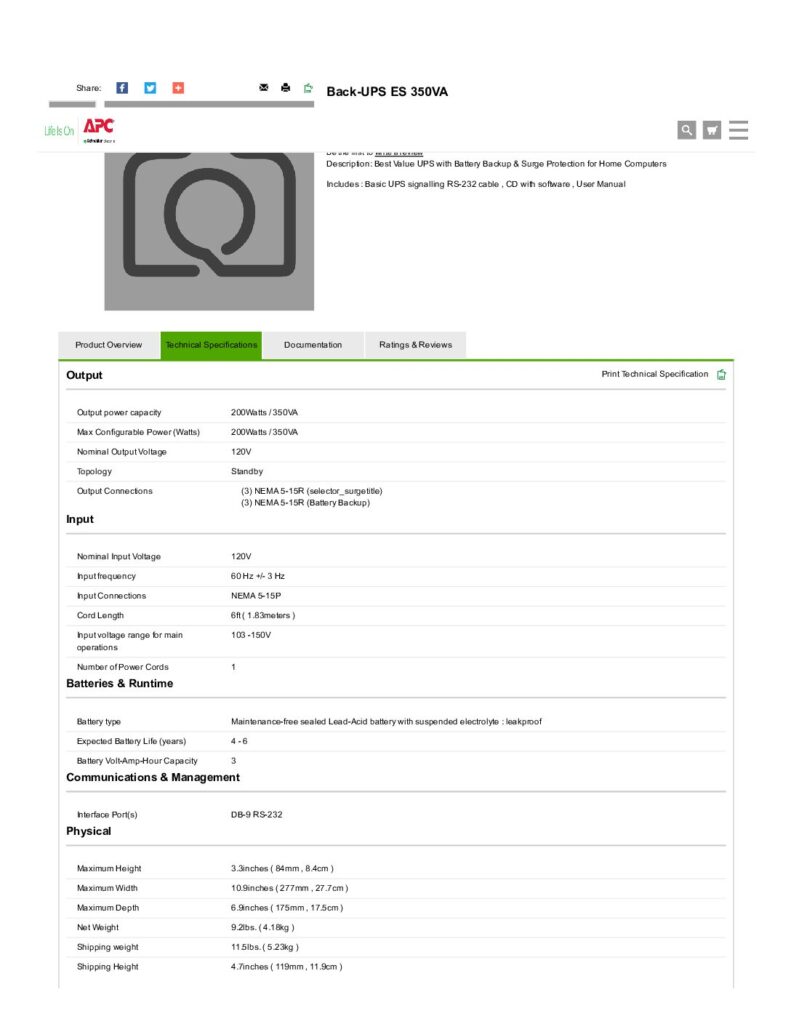Click the 10.9inches (277mm, 27.7cm) value

(x=289, y=888)
